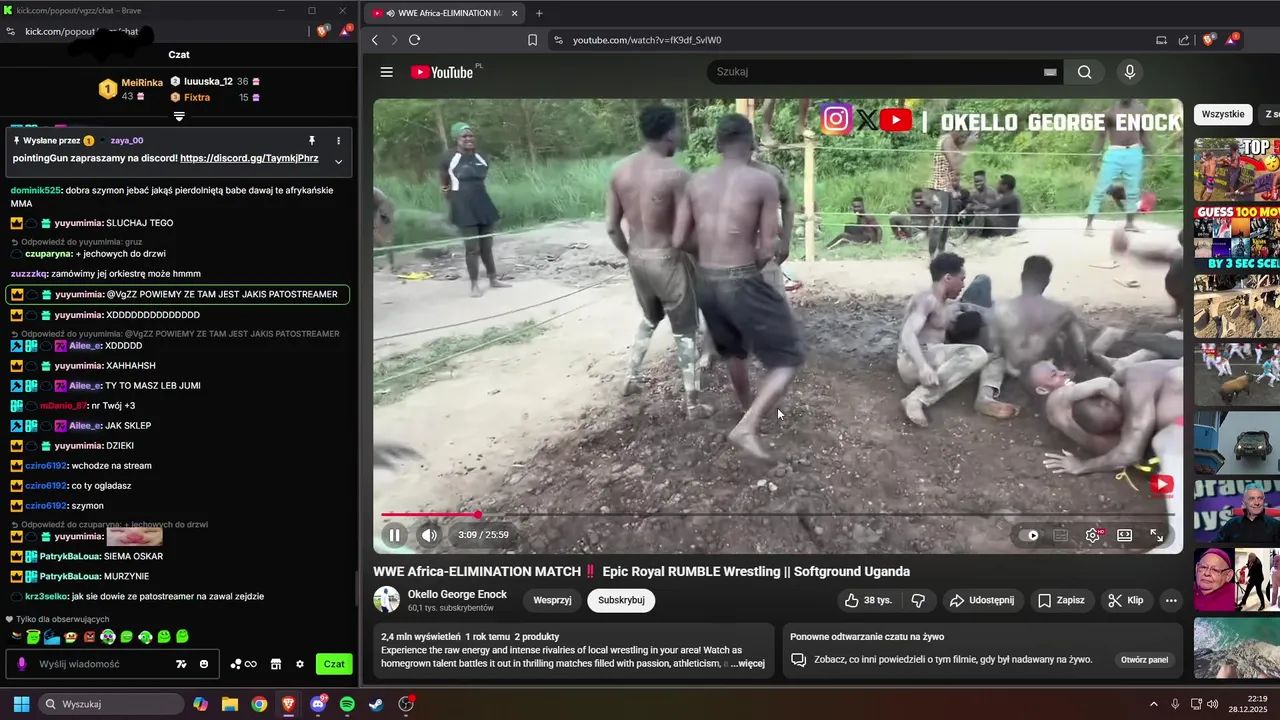The height and width of the screenshot is (720, 1280).
Task: Bookmark the YouTube page
Action: (532, 40)
